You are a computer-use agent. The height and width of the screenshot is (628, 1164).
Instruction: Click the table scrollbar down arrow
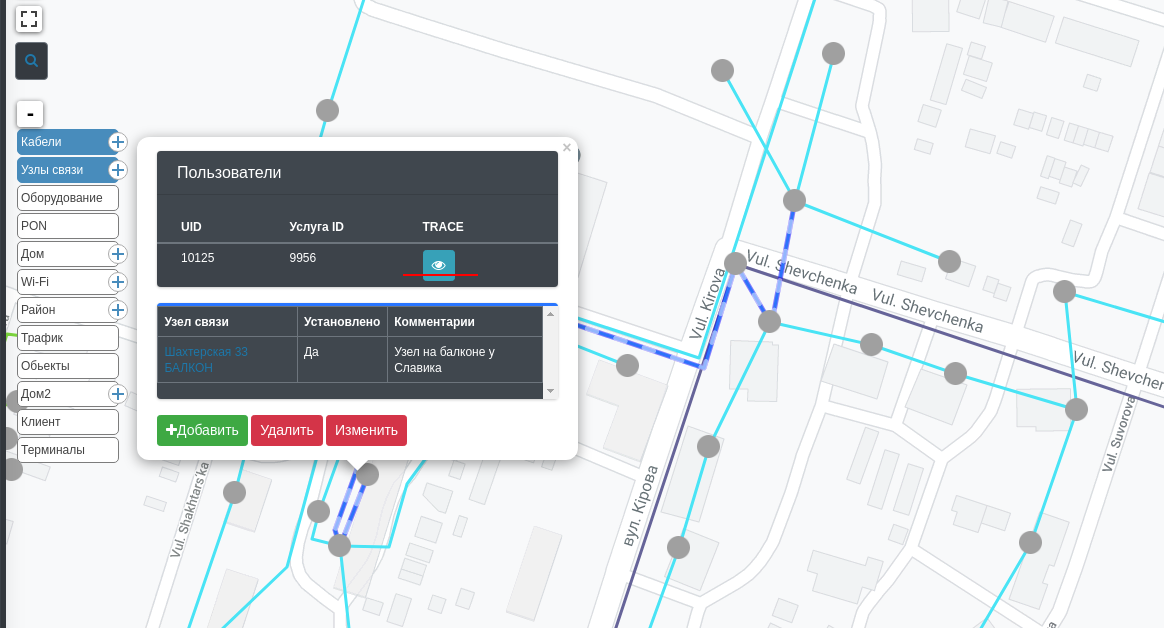click(550, 391)
